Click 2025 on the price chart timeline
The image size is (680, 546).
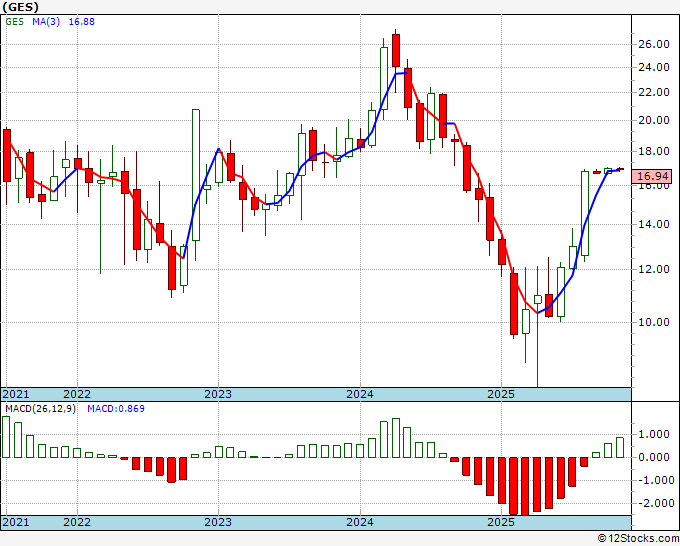501,394
